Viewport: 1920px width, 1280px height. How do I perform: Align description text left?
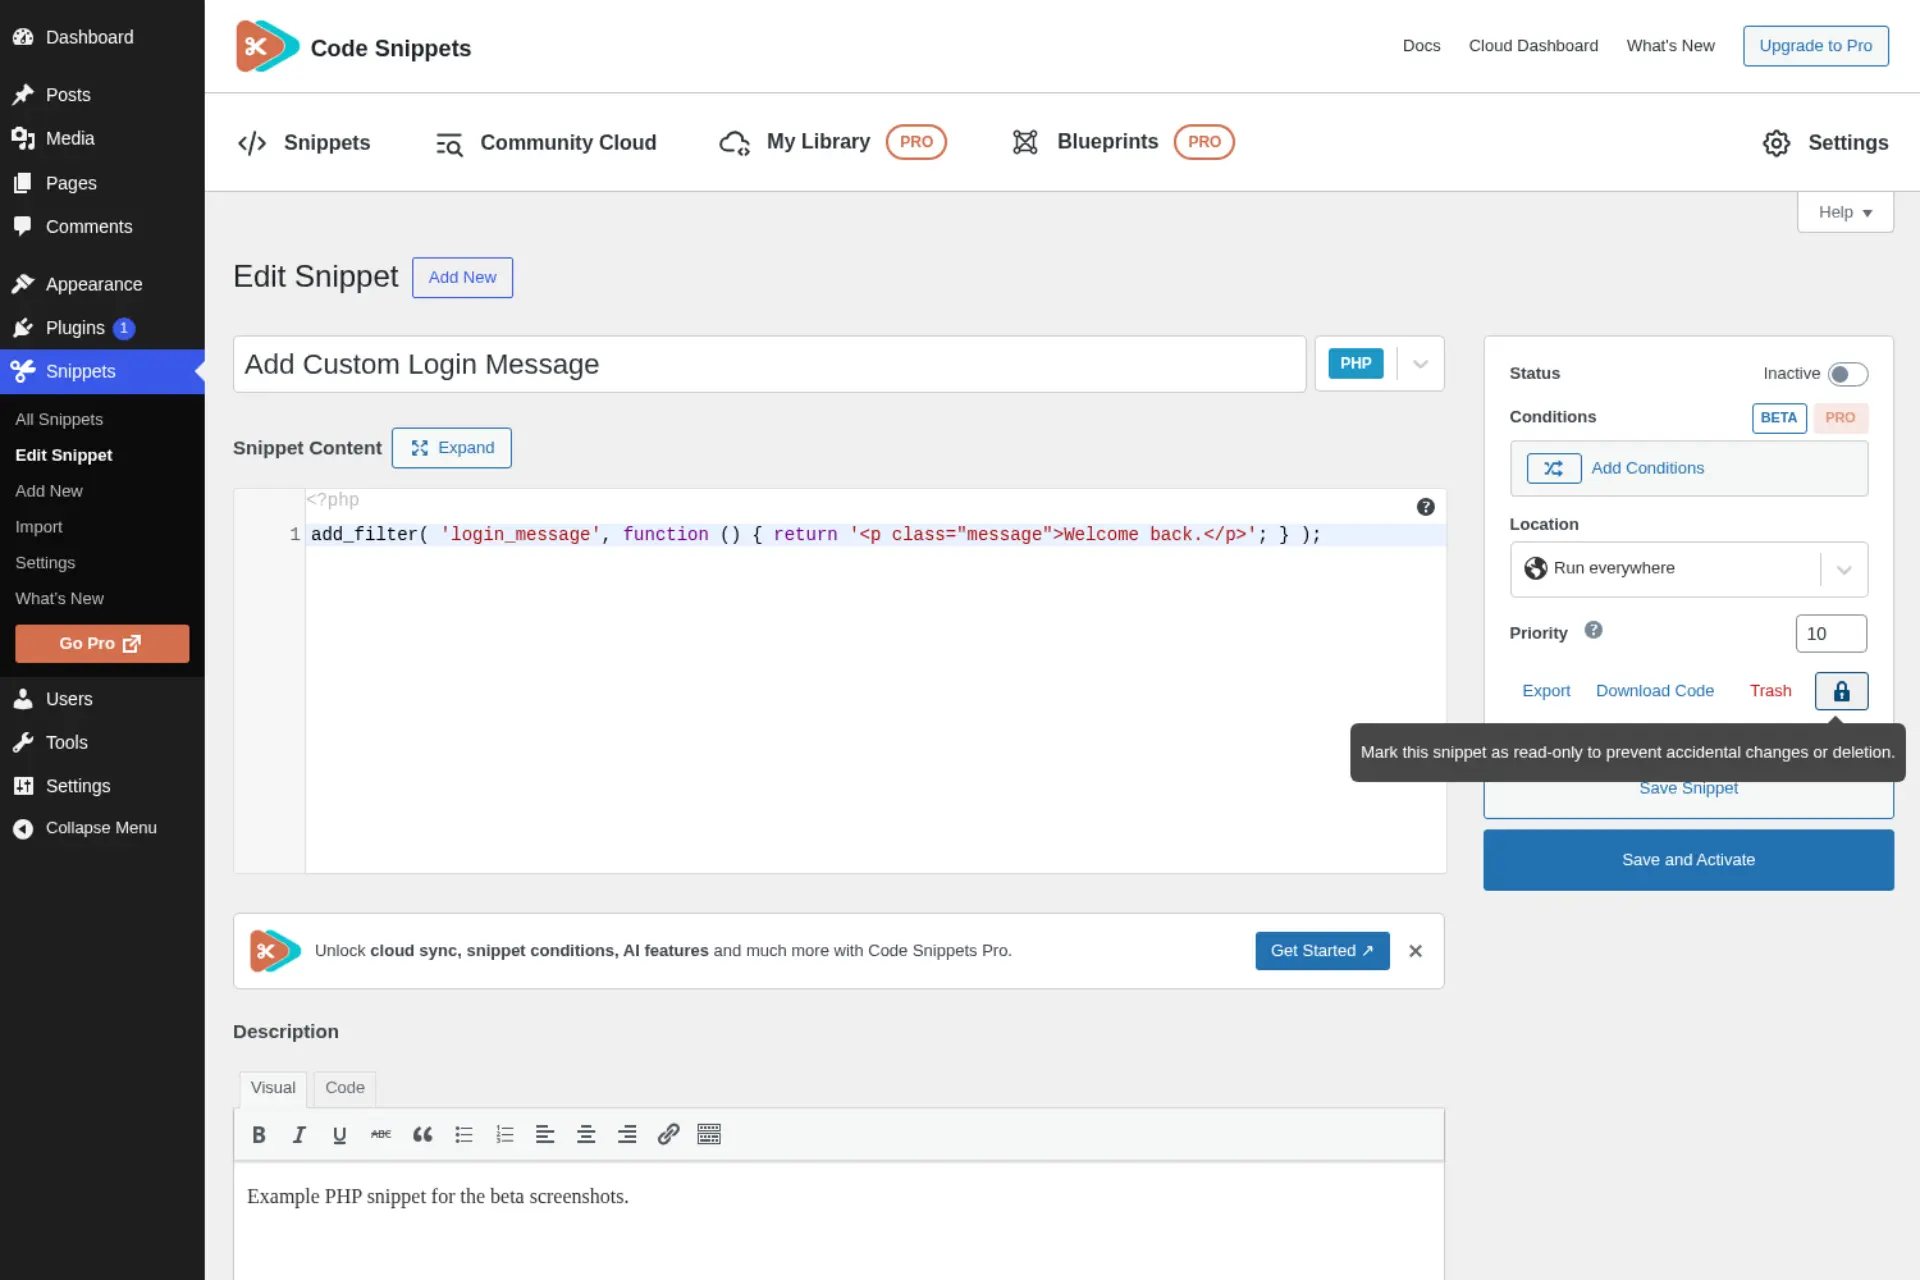click(545, 1134)
